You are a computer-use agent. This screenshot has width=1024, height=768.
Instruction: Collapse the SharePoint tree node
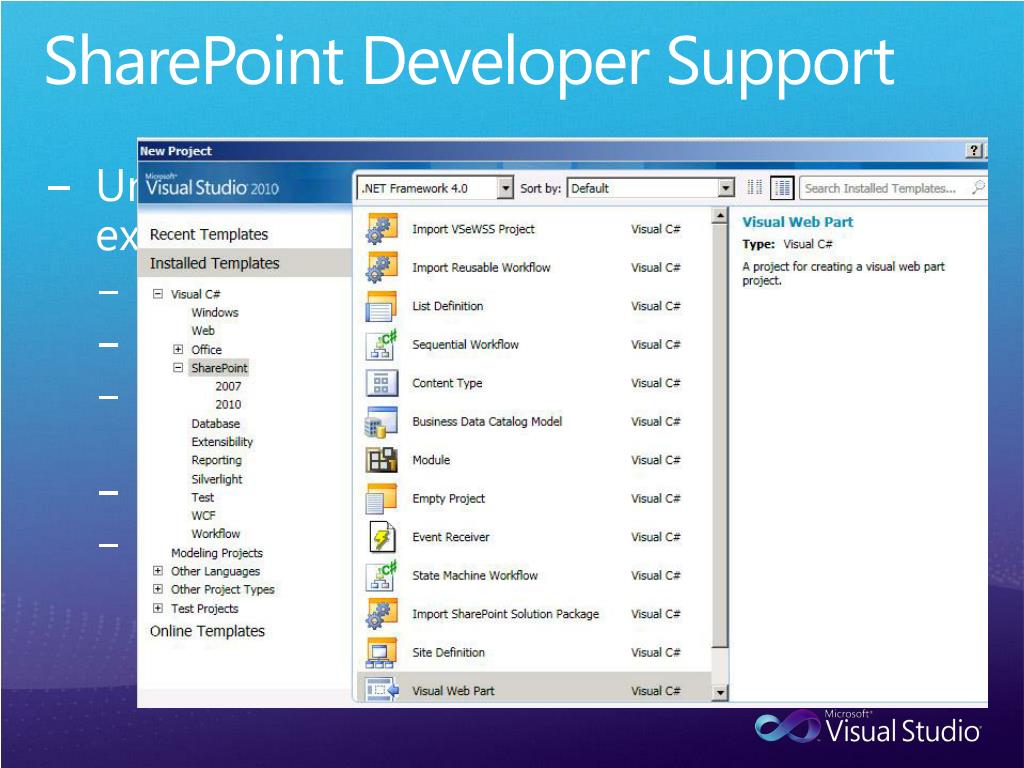point(178,368)
